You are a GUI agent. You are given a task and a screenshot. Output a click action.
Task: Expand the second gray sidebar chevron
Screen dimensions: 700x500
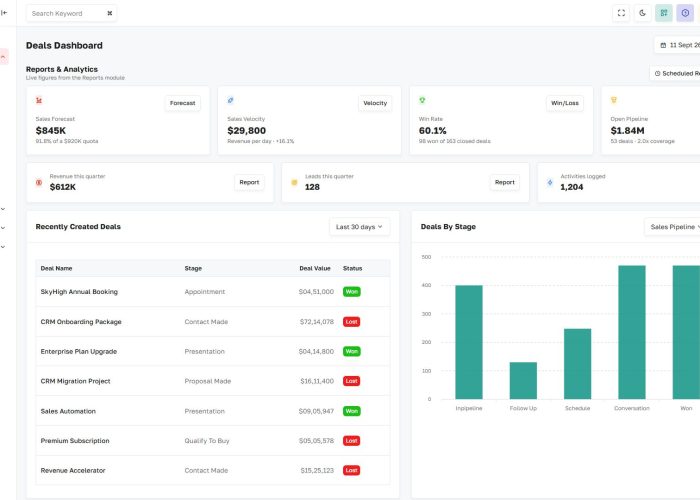[x=3, y=228]
